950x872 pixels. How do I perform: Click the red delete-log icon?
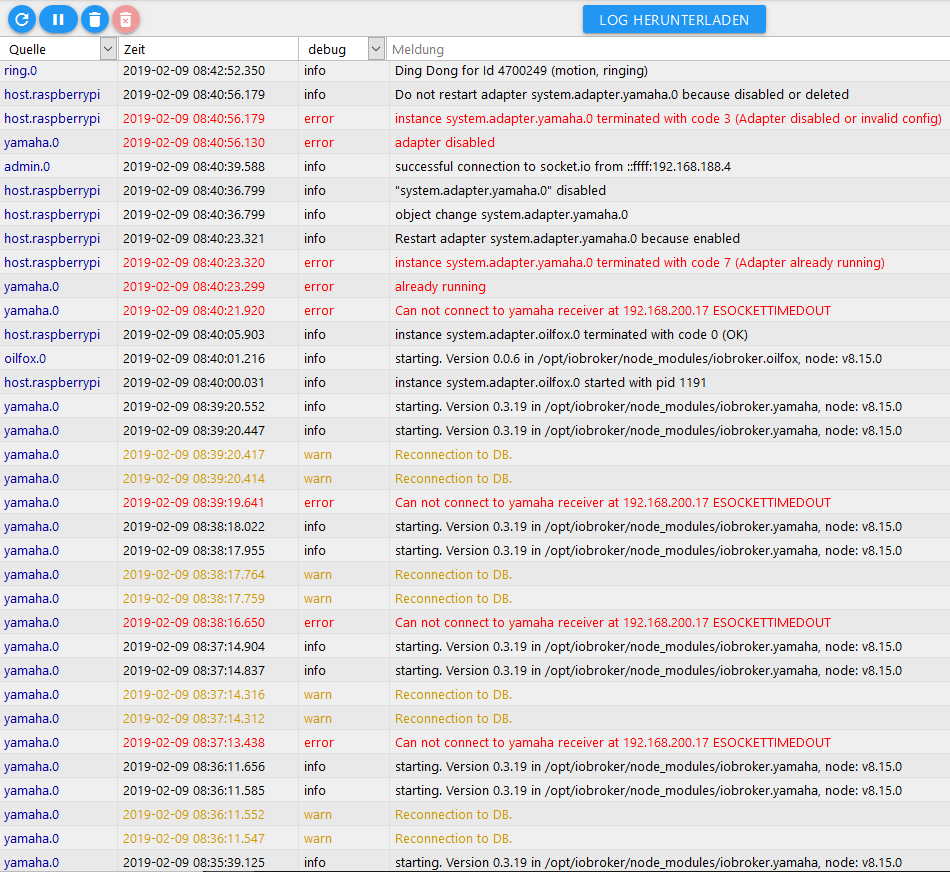pos(125,19)
